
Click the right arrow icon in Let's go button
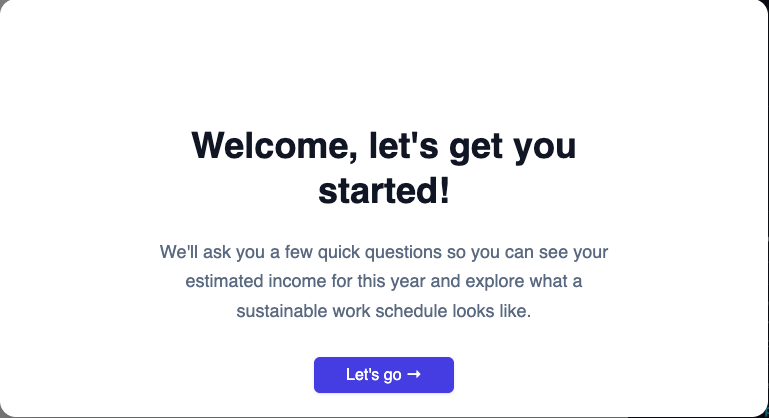[414, 374]
